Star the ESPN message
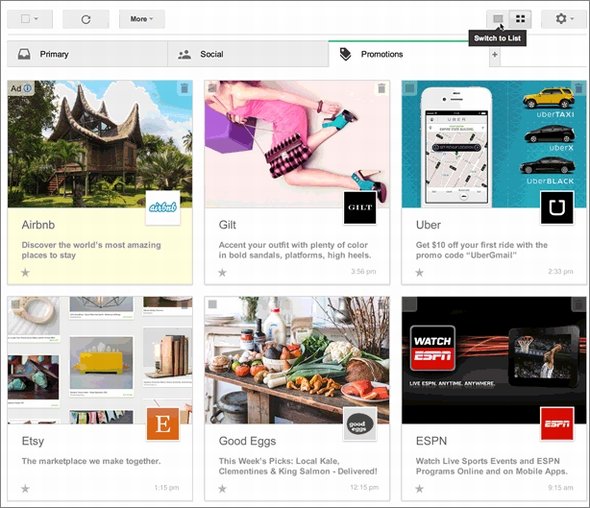Screen dimensions: 590x508 (419, 488)
